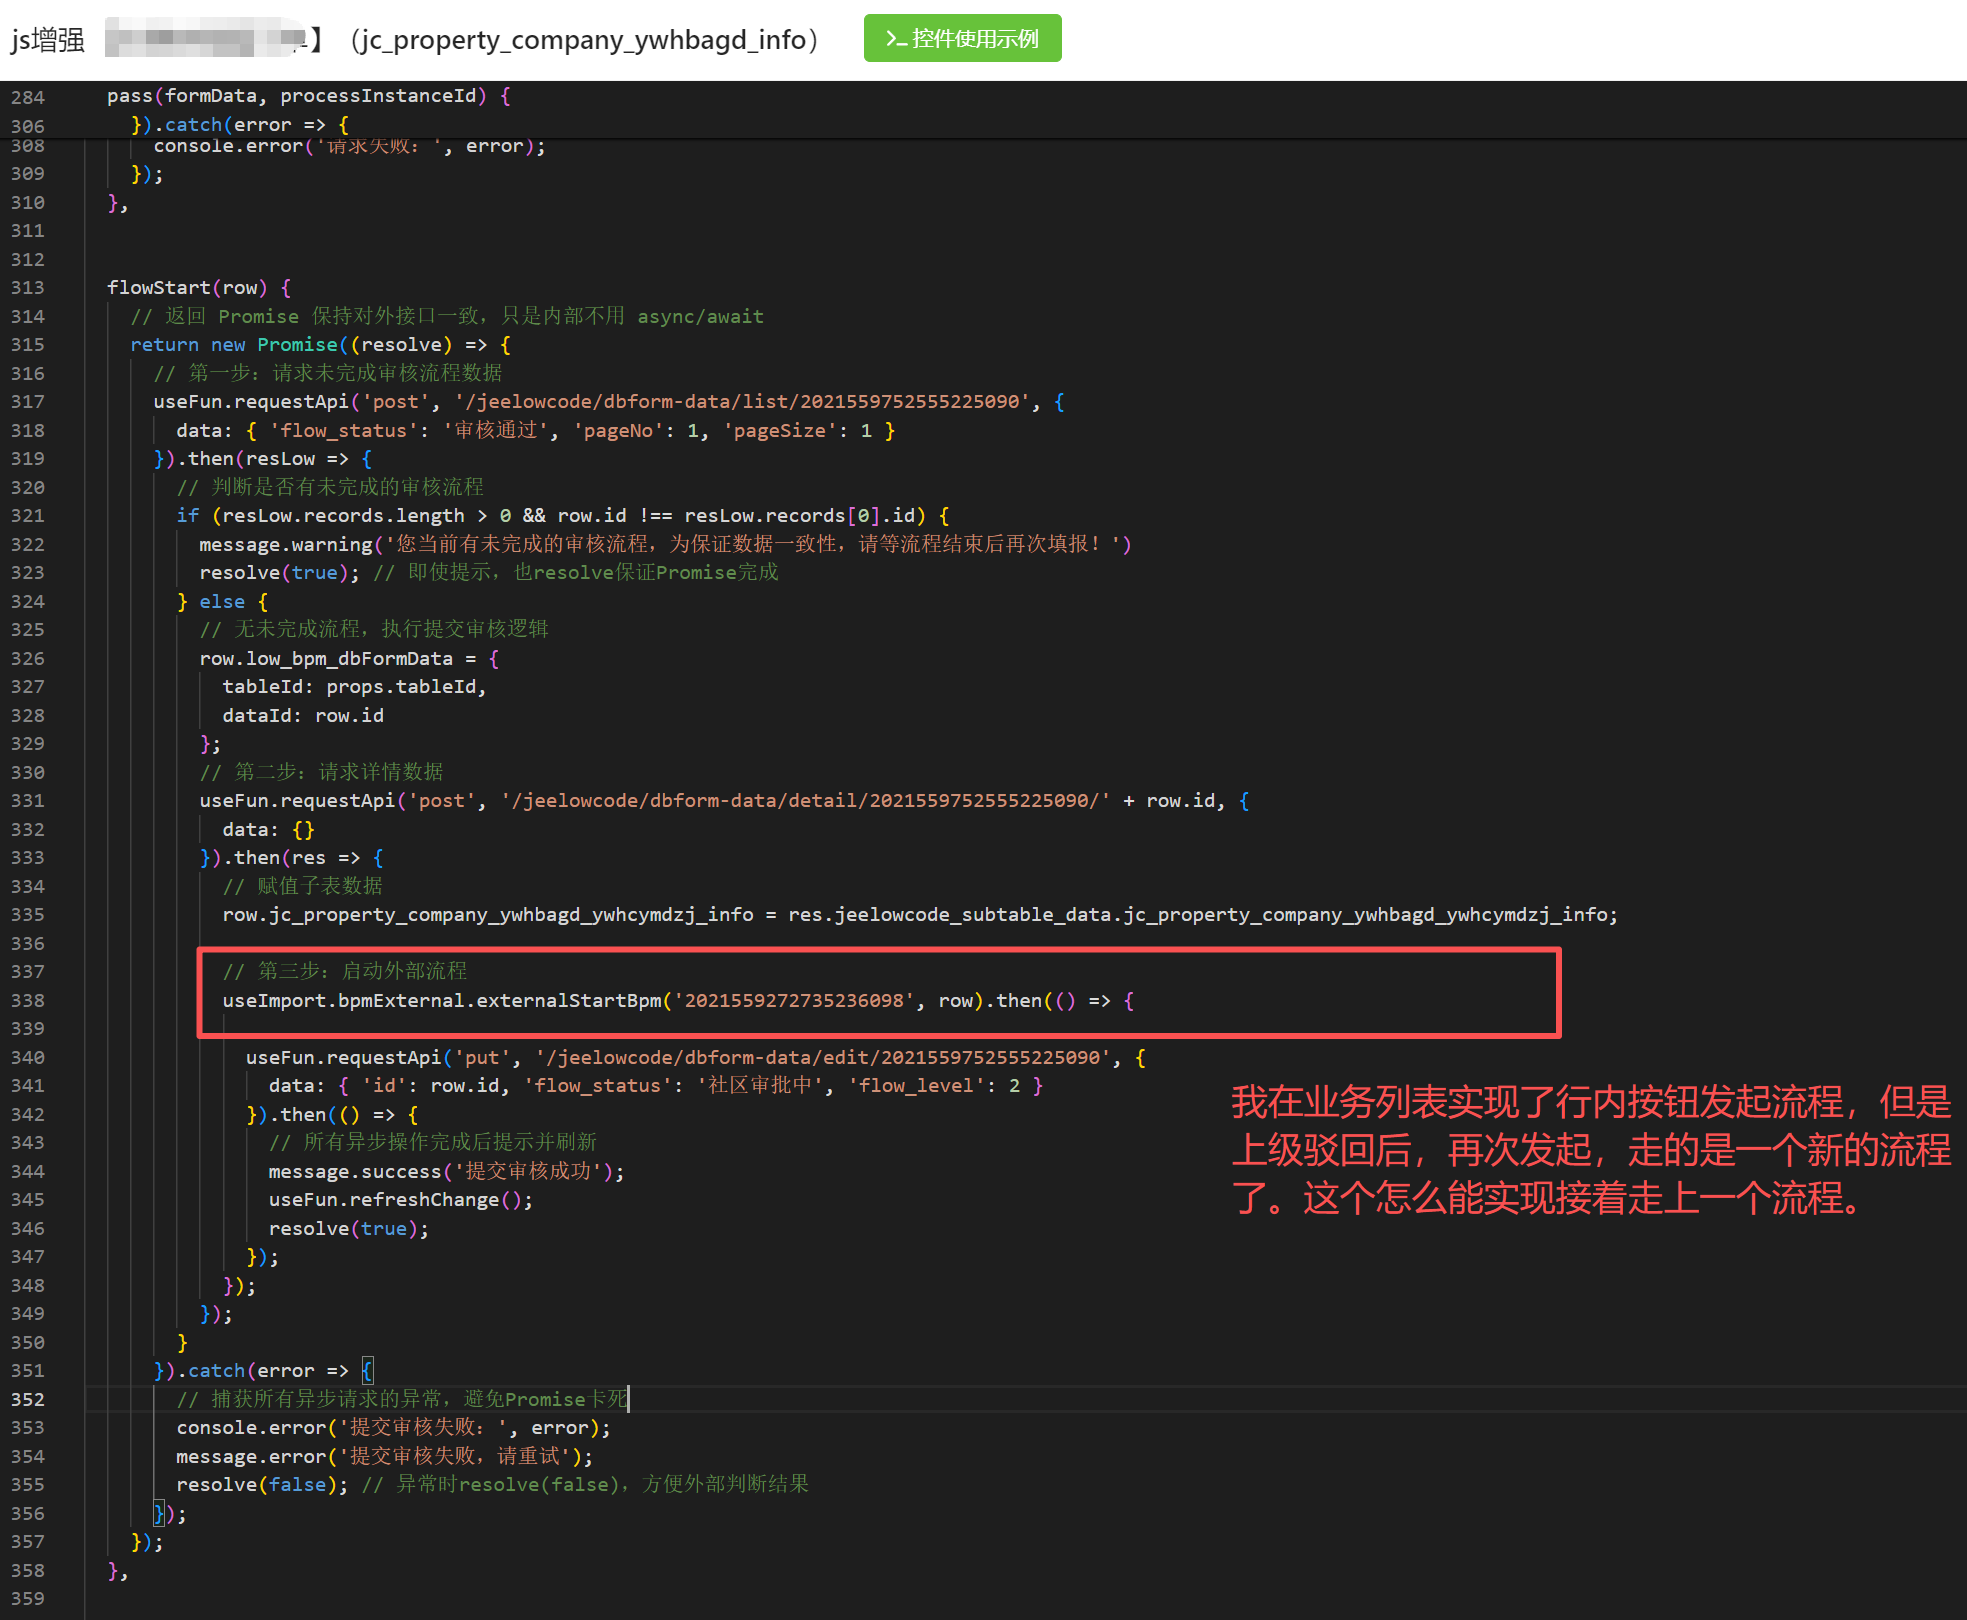Click line number 313 in gutter
The width and height of the screenshot is (1967, 1620).
[x=28, y=288]
